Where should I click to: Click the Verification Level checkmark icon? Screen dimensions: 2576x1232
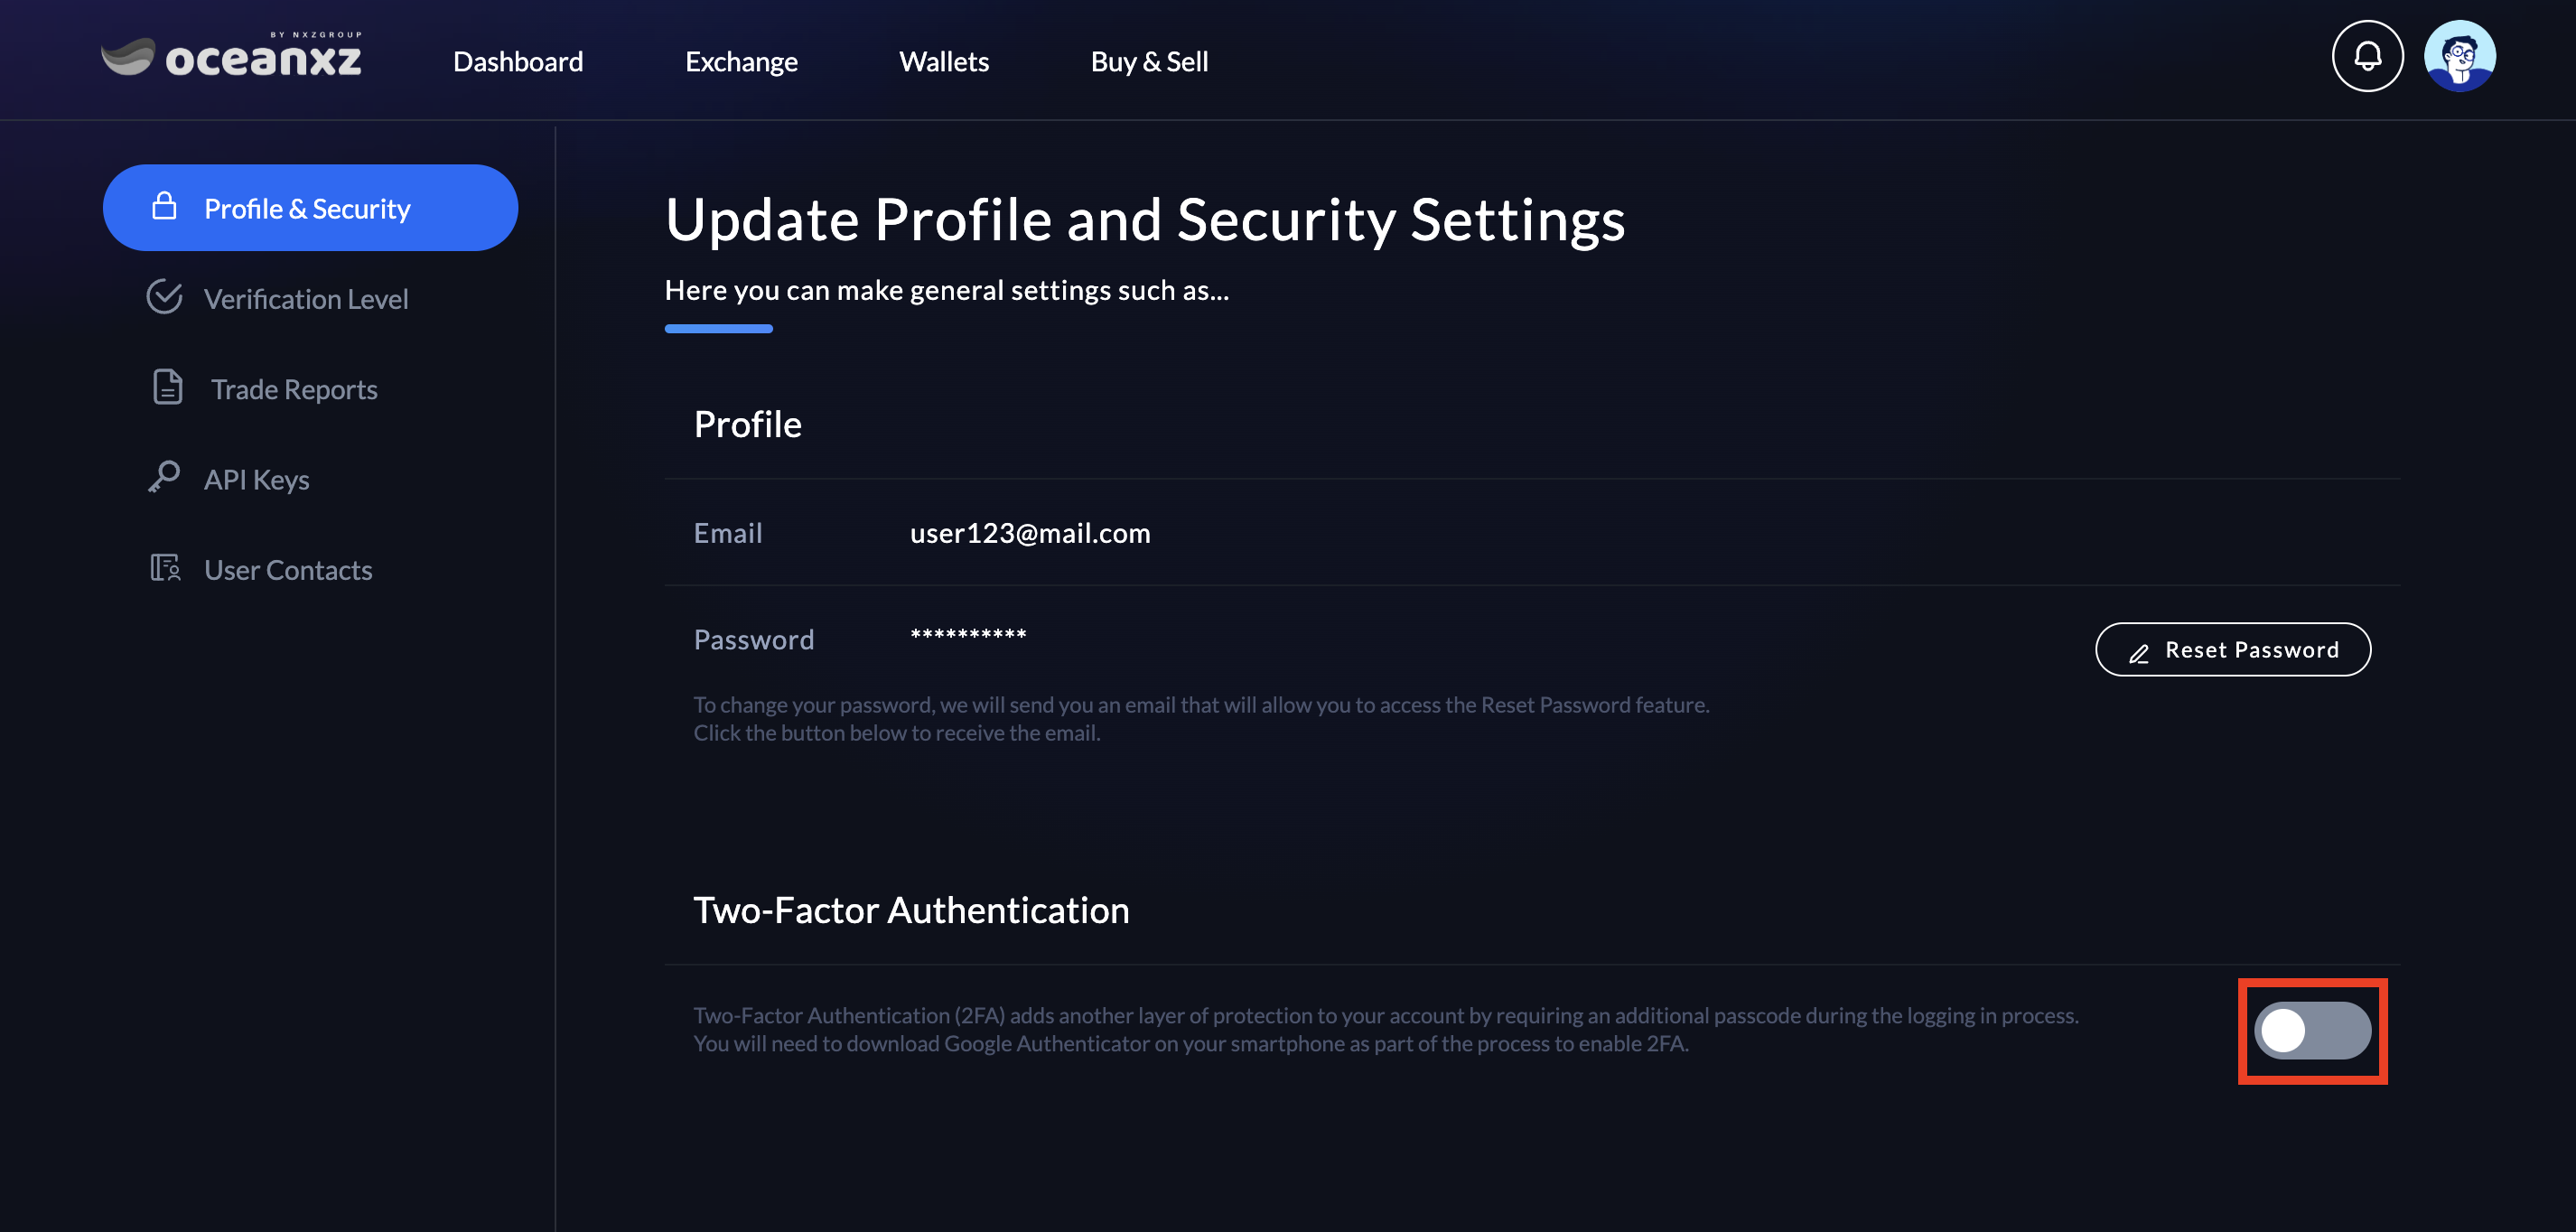point(164,297)
